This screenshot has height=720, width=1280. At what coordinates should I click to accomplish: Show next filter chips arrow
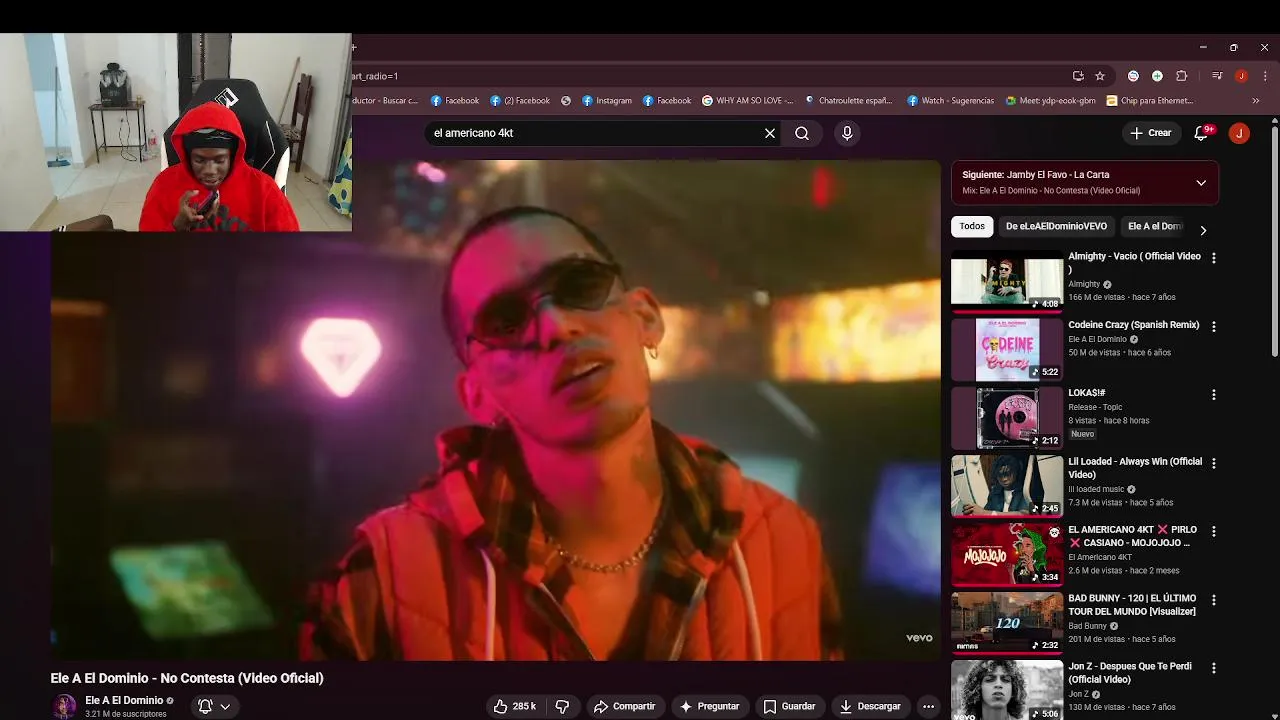tap(1203, 230)
